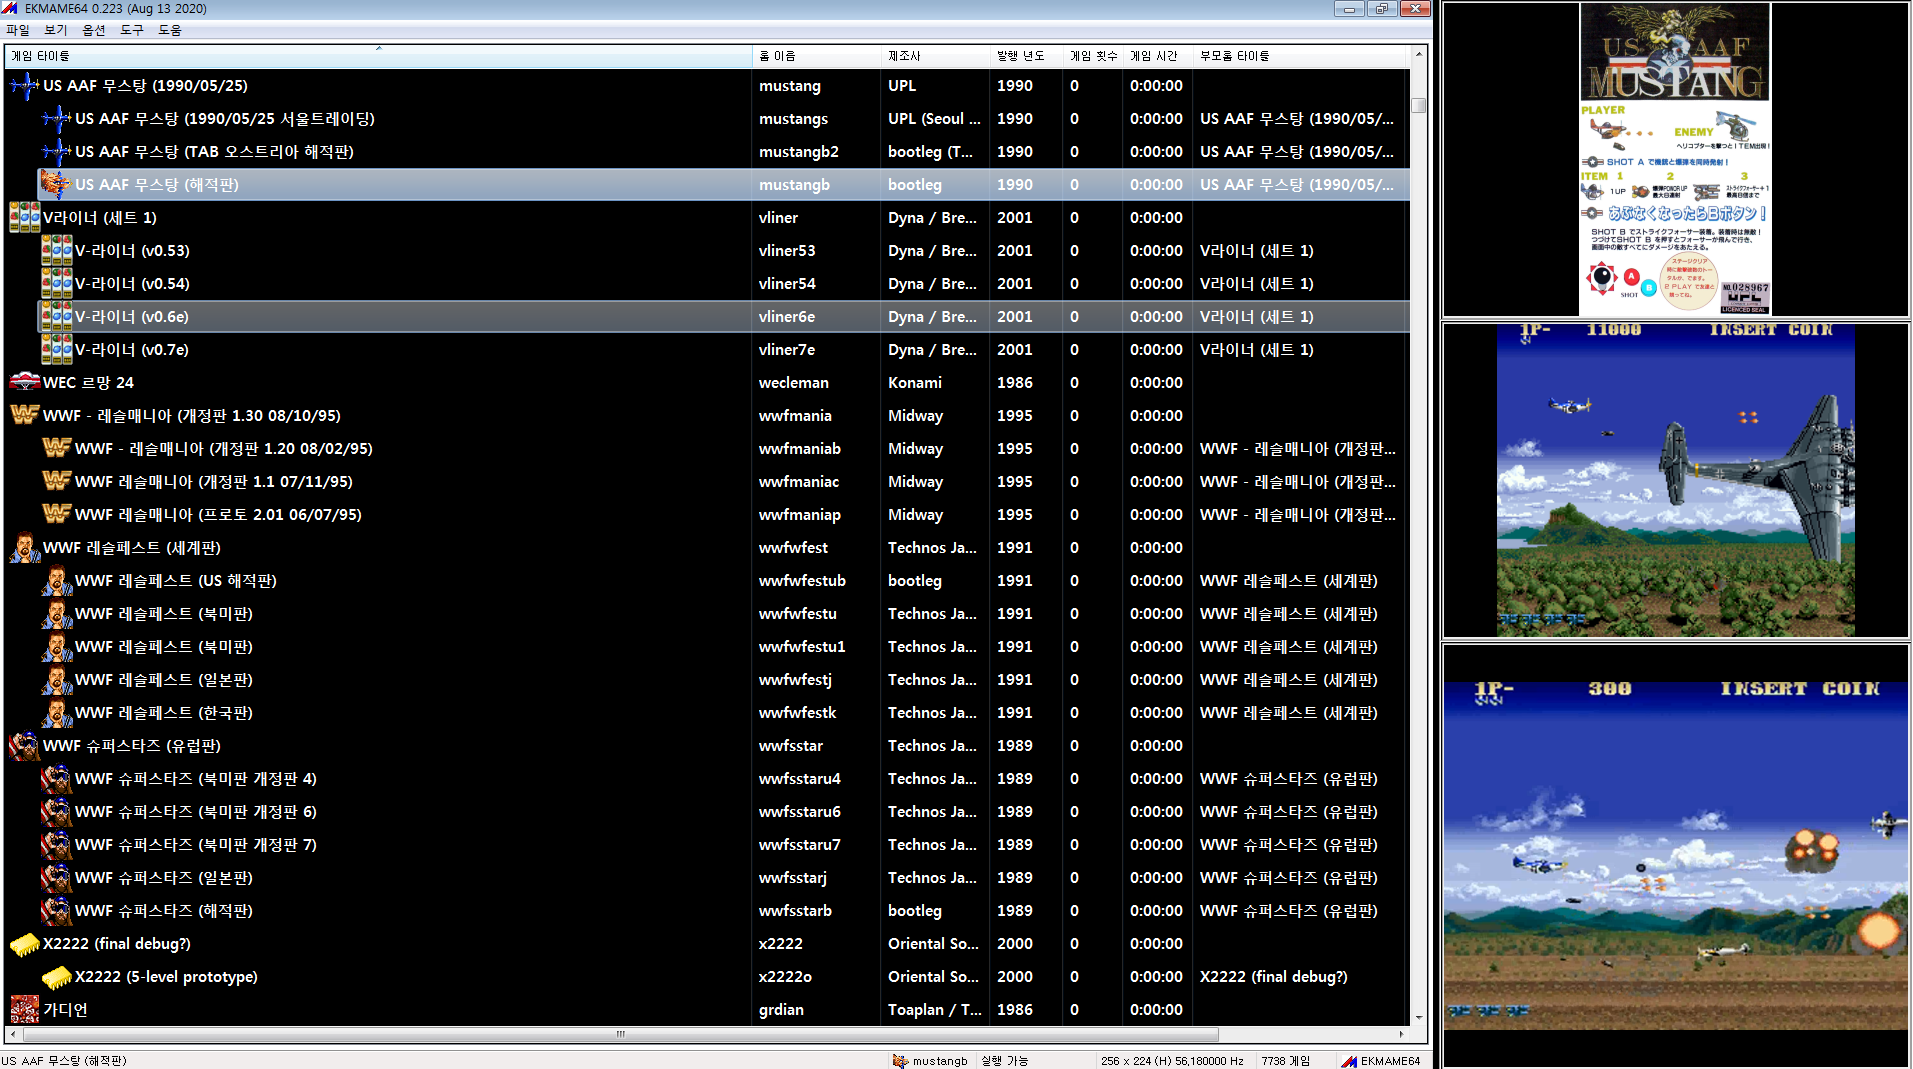This screenshot has width=1913, height=1069.
Task: Click the manufacturer cell Konami
Action: point(914,383)
